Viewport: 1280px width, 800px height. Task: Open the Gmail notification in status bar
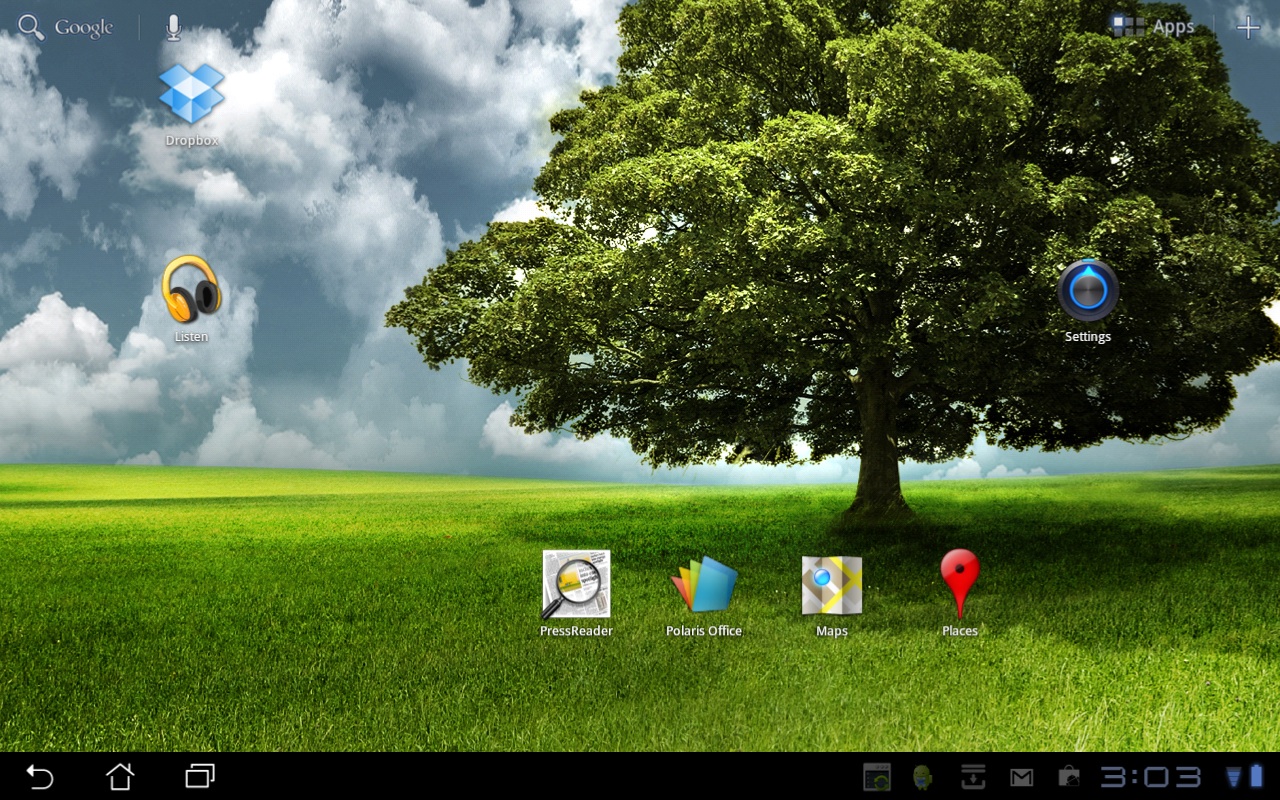(x=1021, y=777)
